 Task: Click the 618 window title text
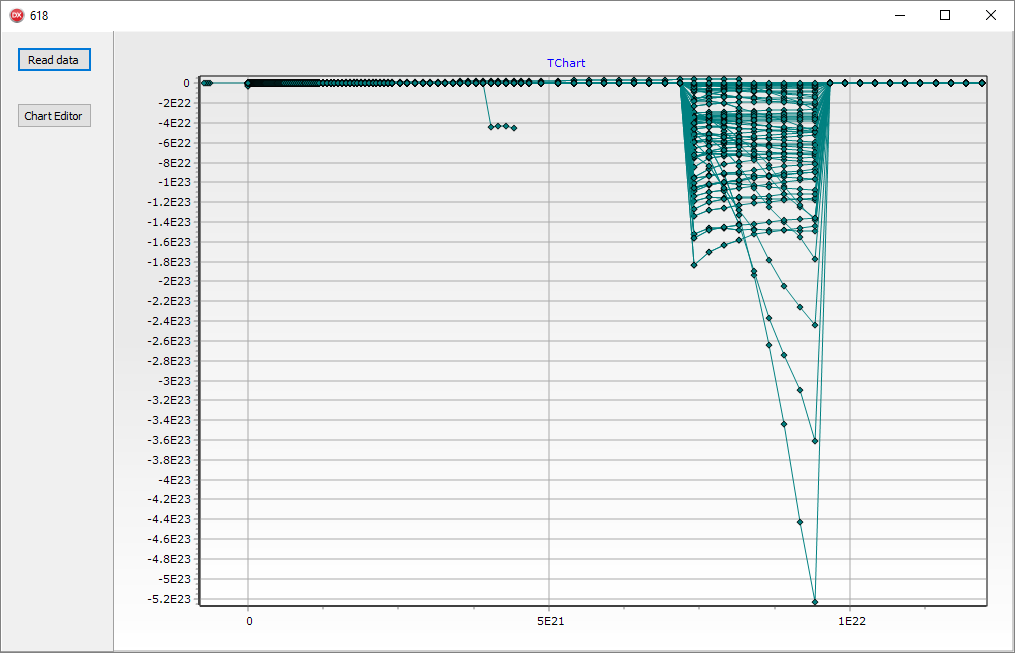click(x=39, y=16)
